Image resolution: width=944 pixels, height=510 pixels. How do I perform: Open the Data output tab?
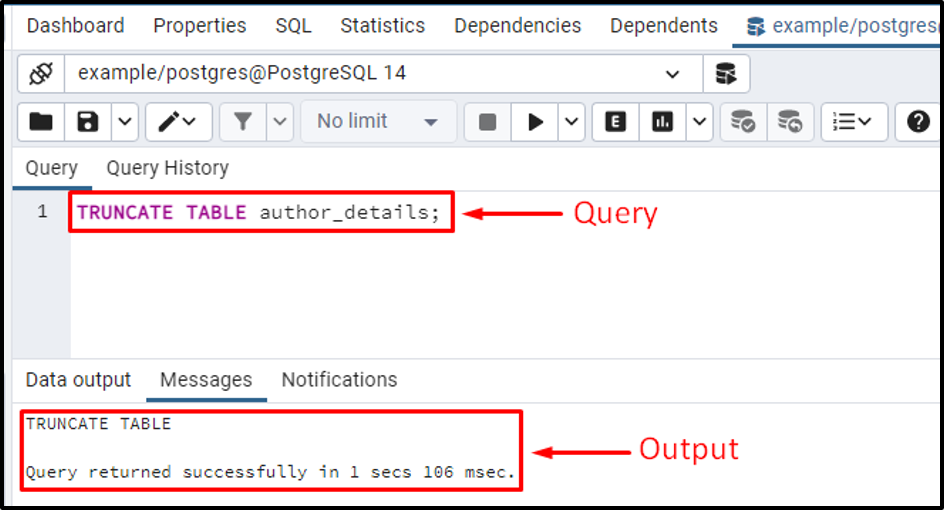pyautogui.click(x=78, y=380)
